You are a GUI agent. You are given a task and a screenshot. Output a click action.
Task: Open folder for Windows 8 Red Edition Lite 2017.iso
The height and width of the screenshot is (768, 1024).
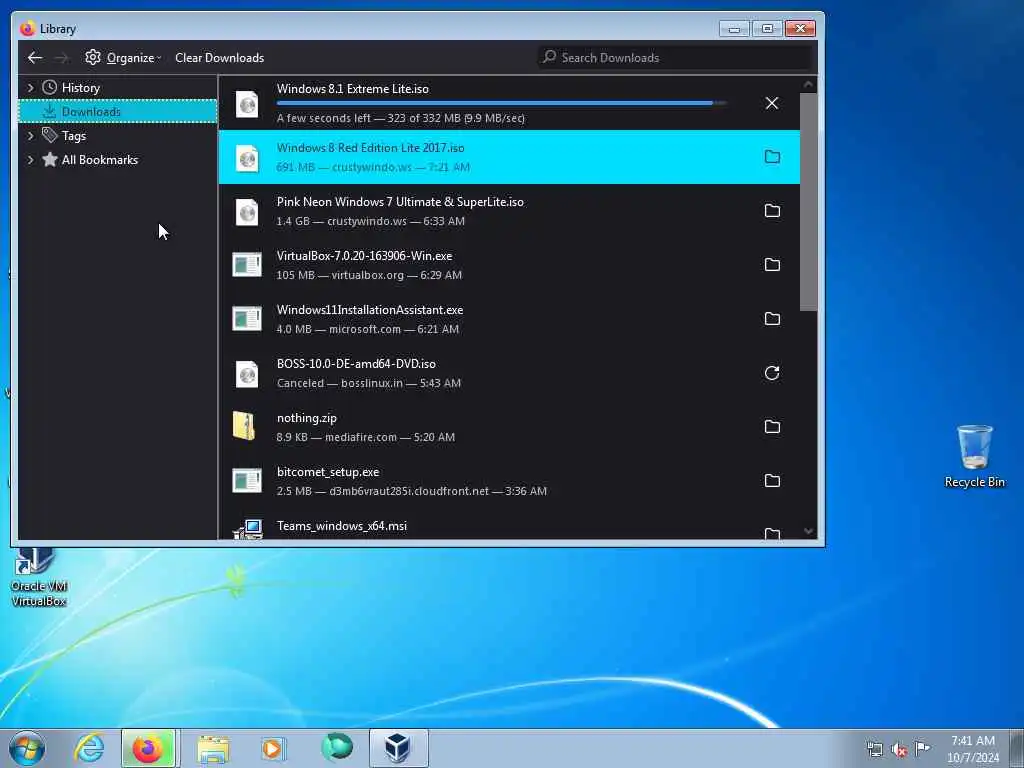(772, 157)
